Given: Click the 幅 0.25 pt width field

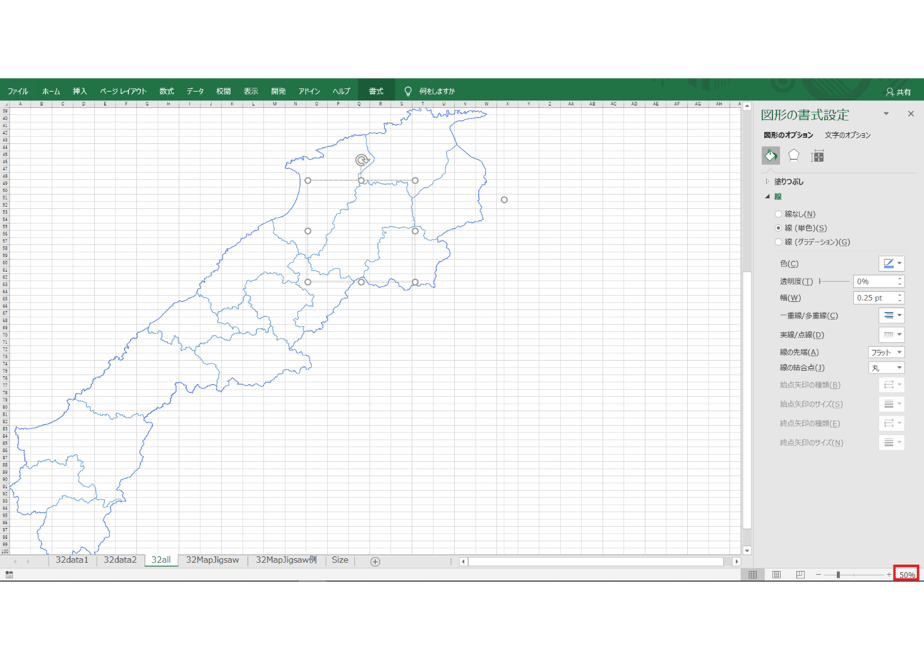Looking at the screenshot, I should click(x=874, y=298).
